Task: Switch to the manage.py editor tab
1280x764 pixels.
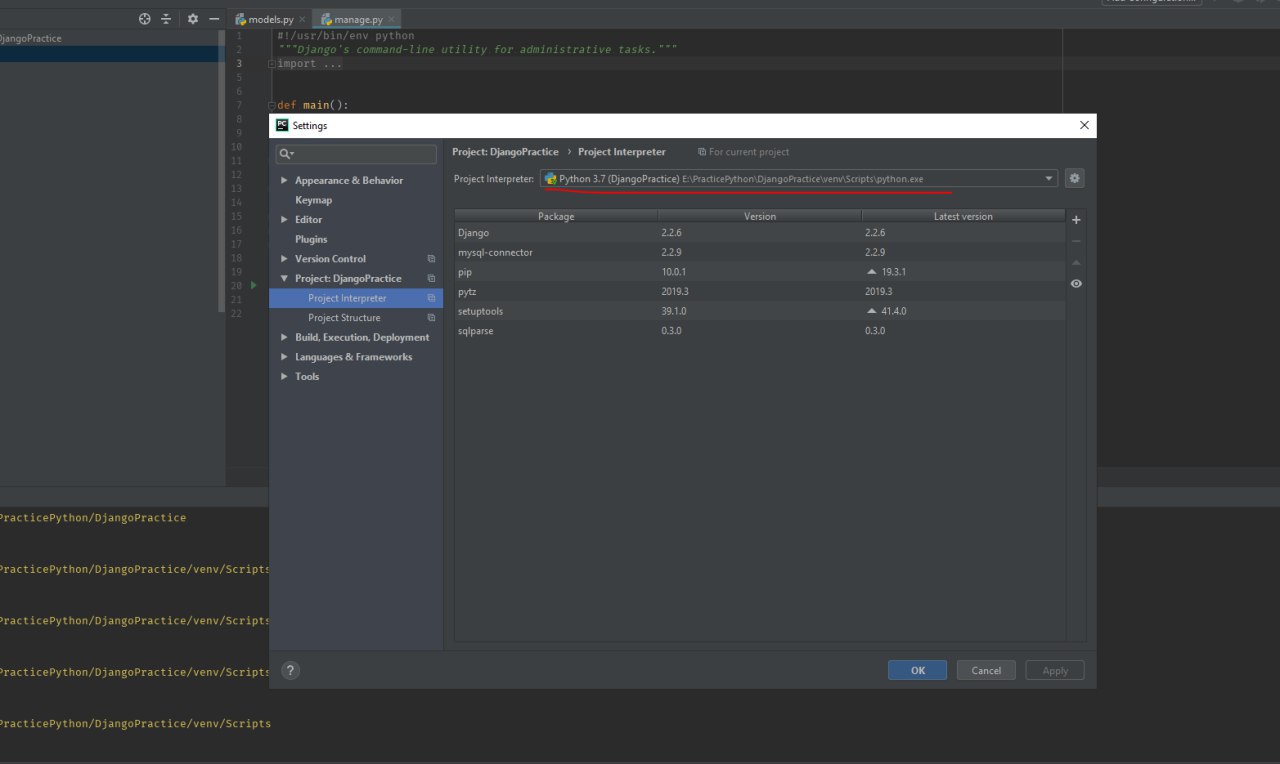Action: (x=356, y=20)
